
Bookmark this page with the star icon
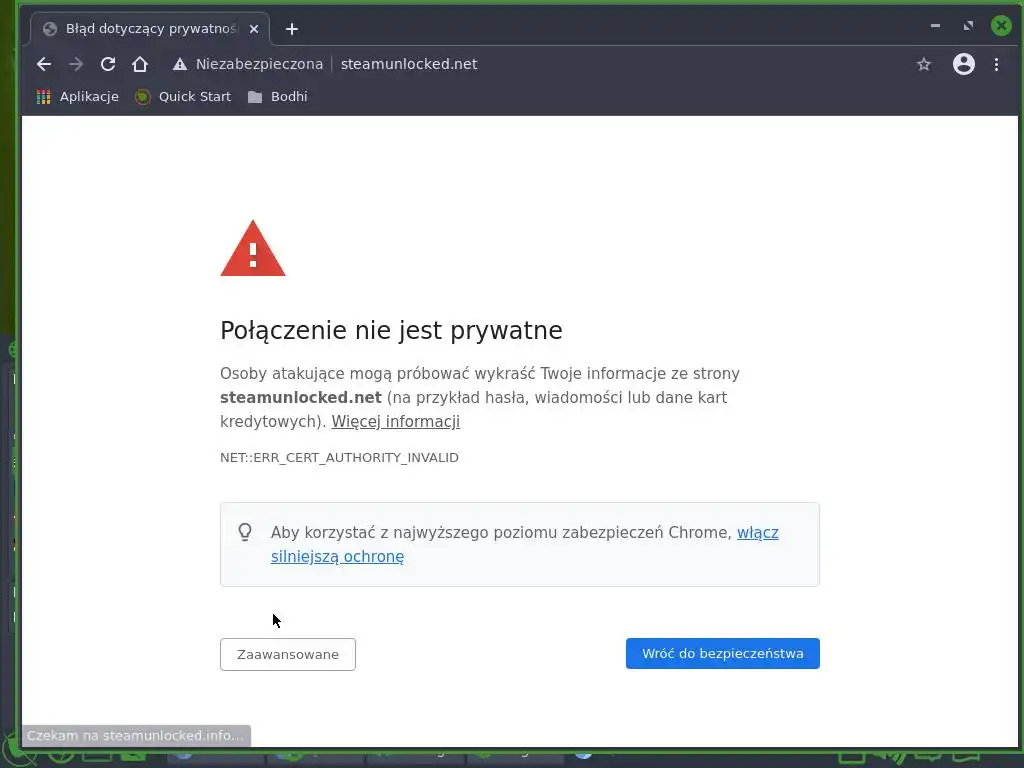[x=923, y=64]
